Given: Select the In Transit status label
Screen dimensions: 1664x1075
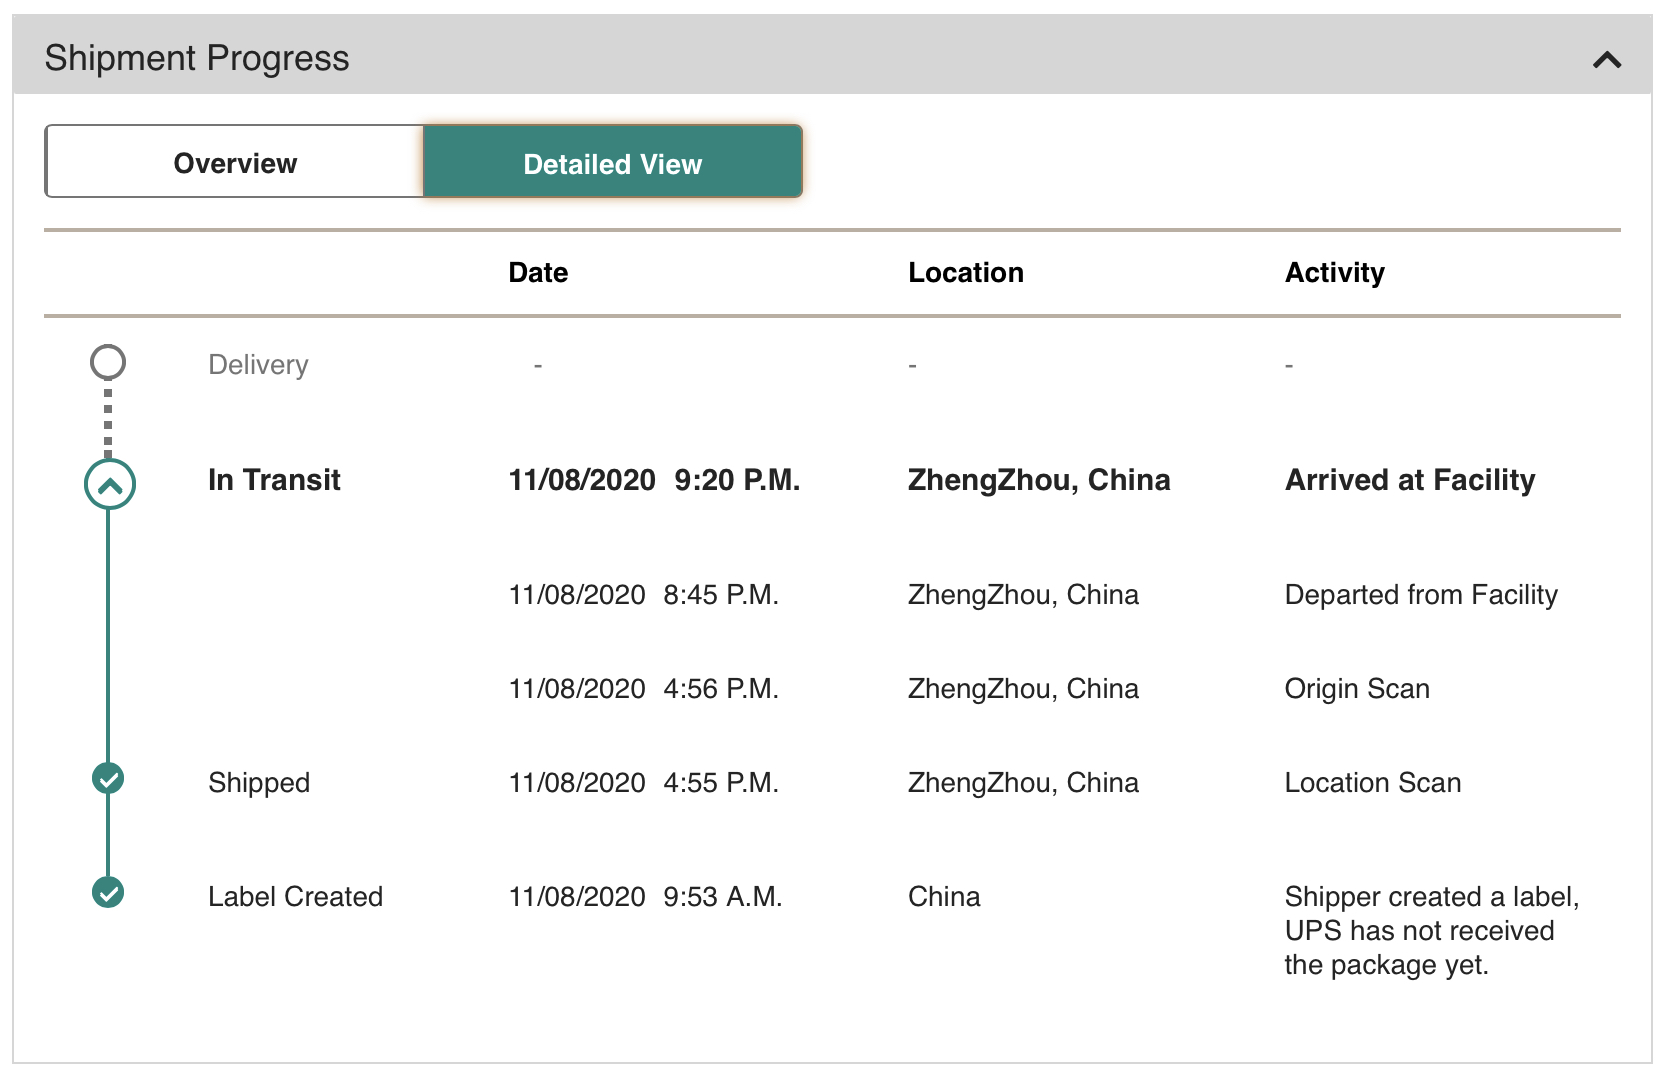Looking at the screenshot, I should tap(274, 480).
